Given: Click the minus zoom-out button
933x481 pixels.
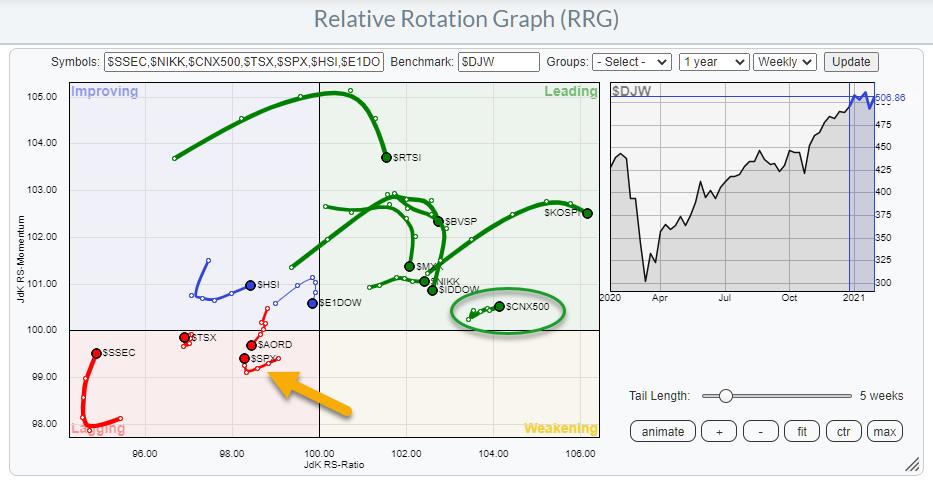Looking at the screenshot, I should 759,431.
